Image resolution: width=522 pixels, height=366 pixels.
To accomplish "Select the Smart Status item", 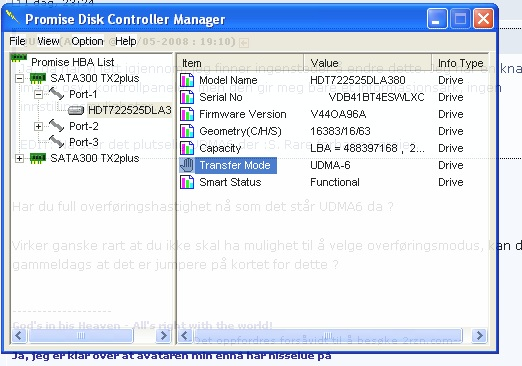I will (x=230, y=182).
